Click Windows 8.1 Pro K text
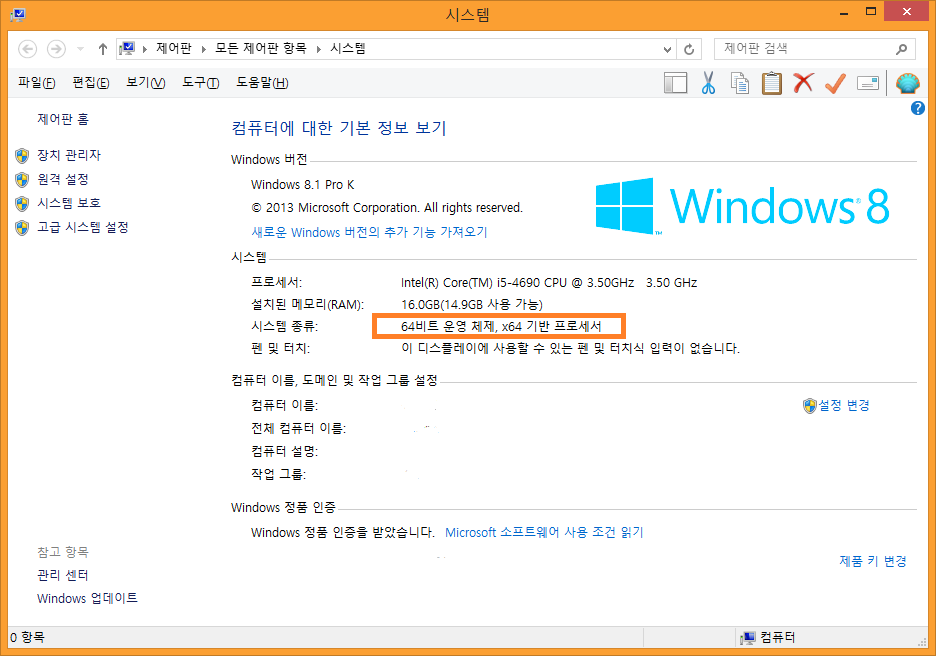The height and width of the screenshot is (656, 936). (x=303, y=184)
